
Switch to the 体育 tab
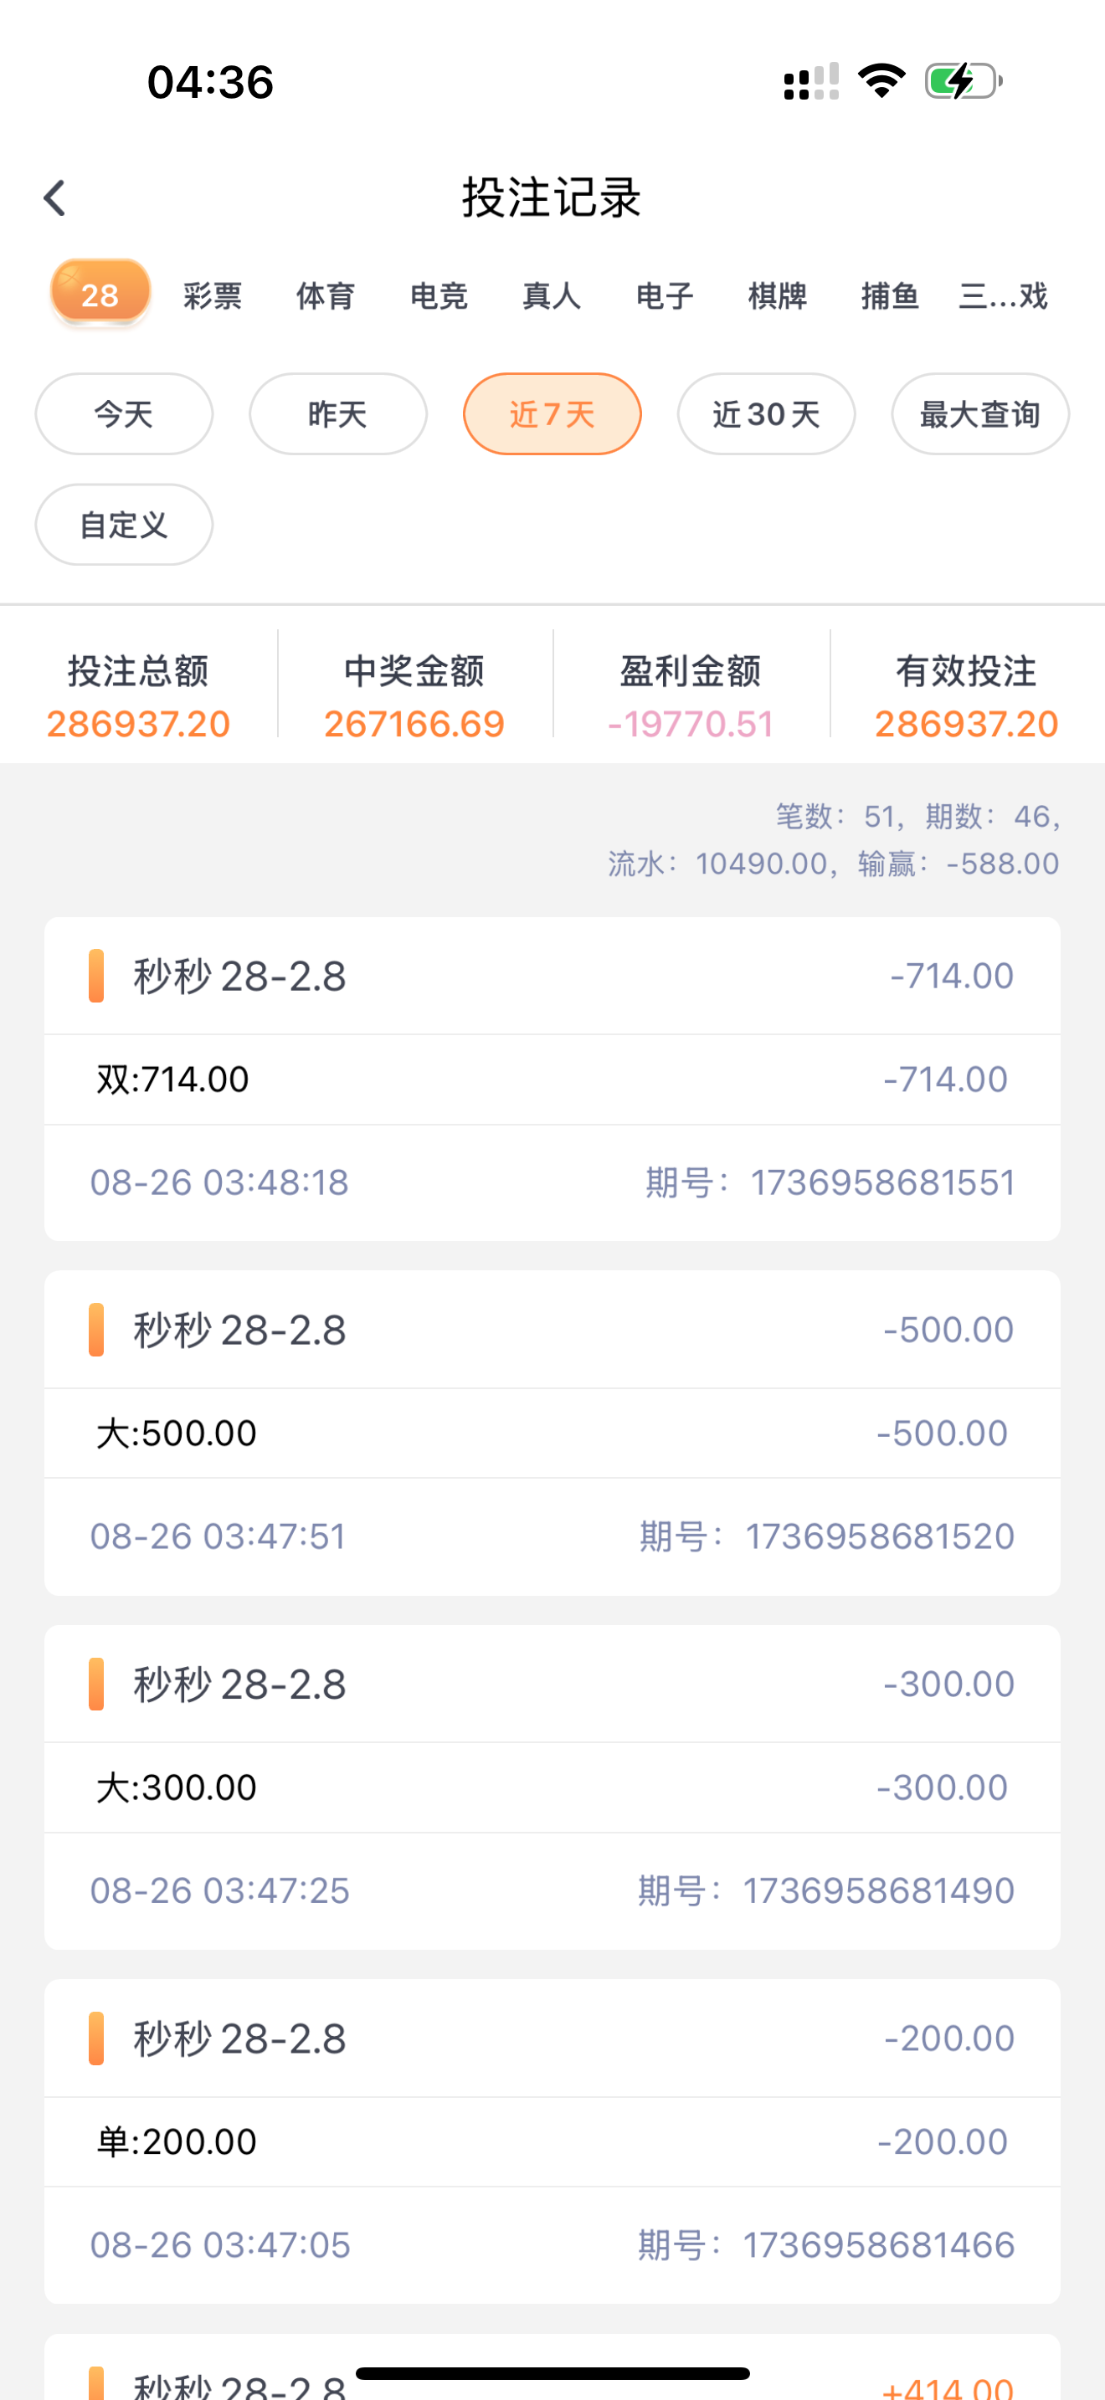coord(326,296)
